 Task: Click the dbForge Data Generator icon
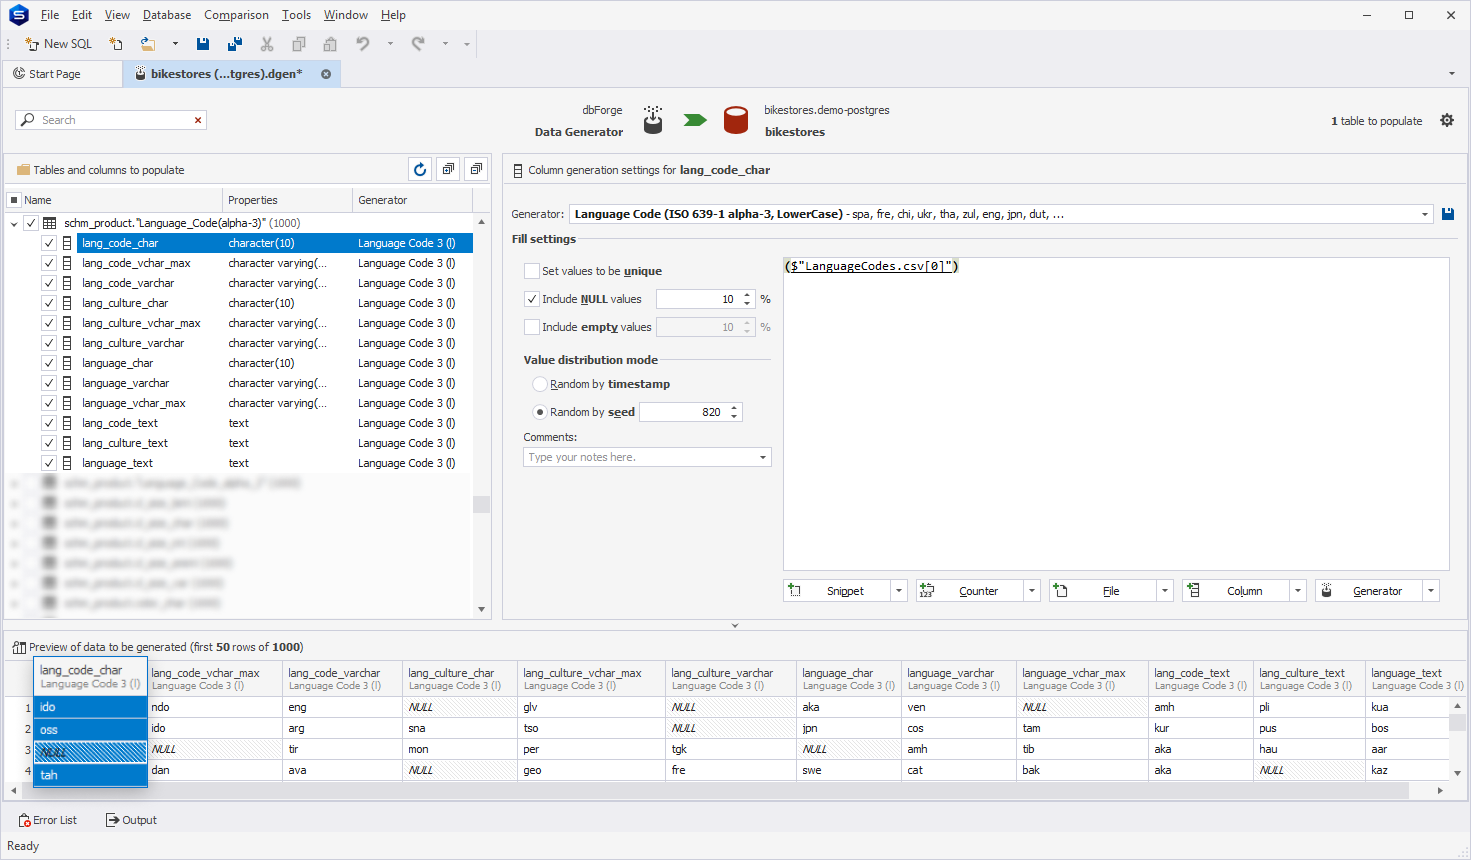pos(653,120)
